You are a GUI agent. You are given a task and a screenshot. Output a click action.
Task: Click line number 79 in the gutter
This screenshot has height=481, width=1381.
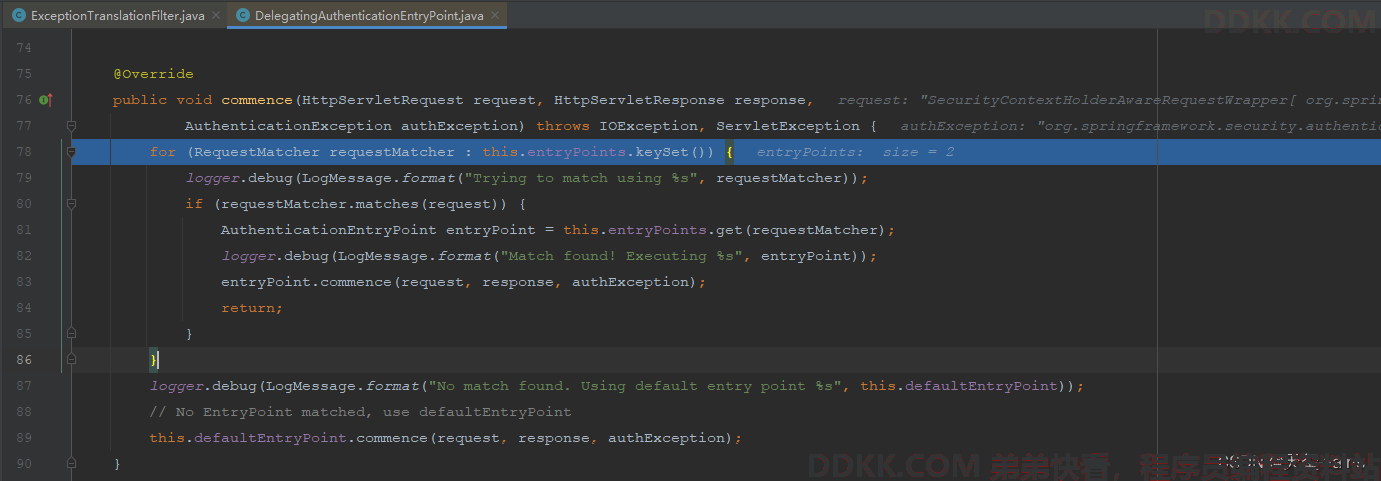tap(24, 178)
